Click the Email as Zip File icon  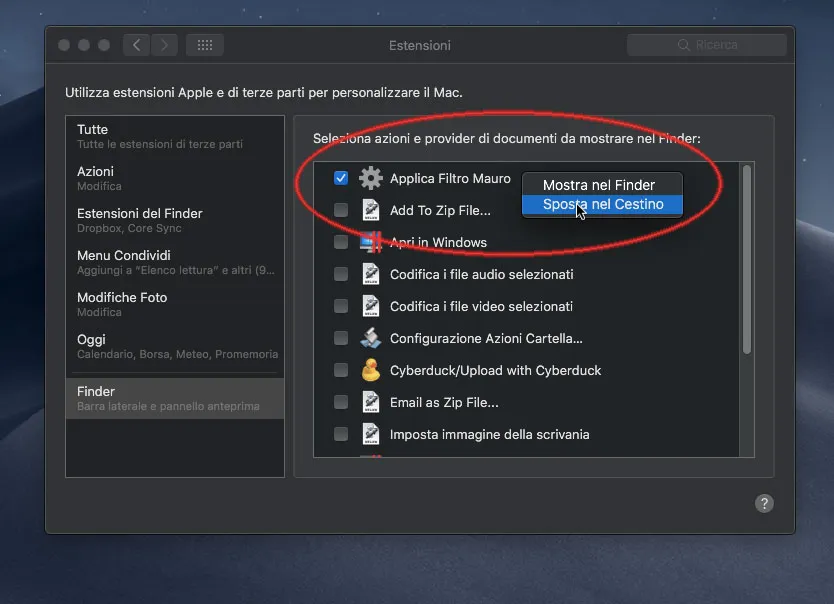371,402
